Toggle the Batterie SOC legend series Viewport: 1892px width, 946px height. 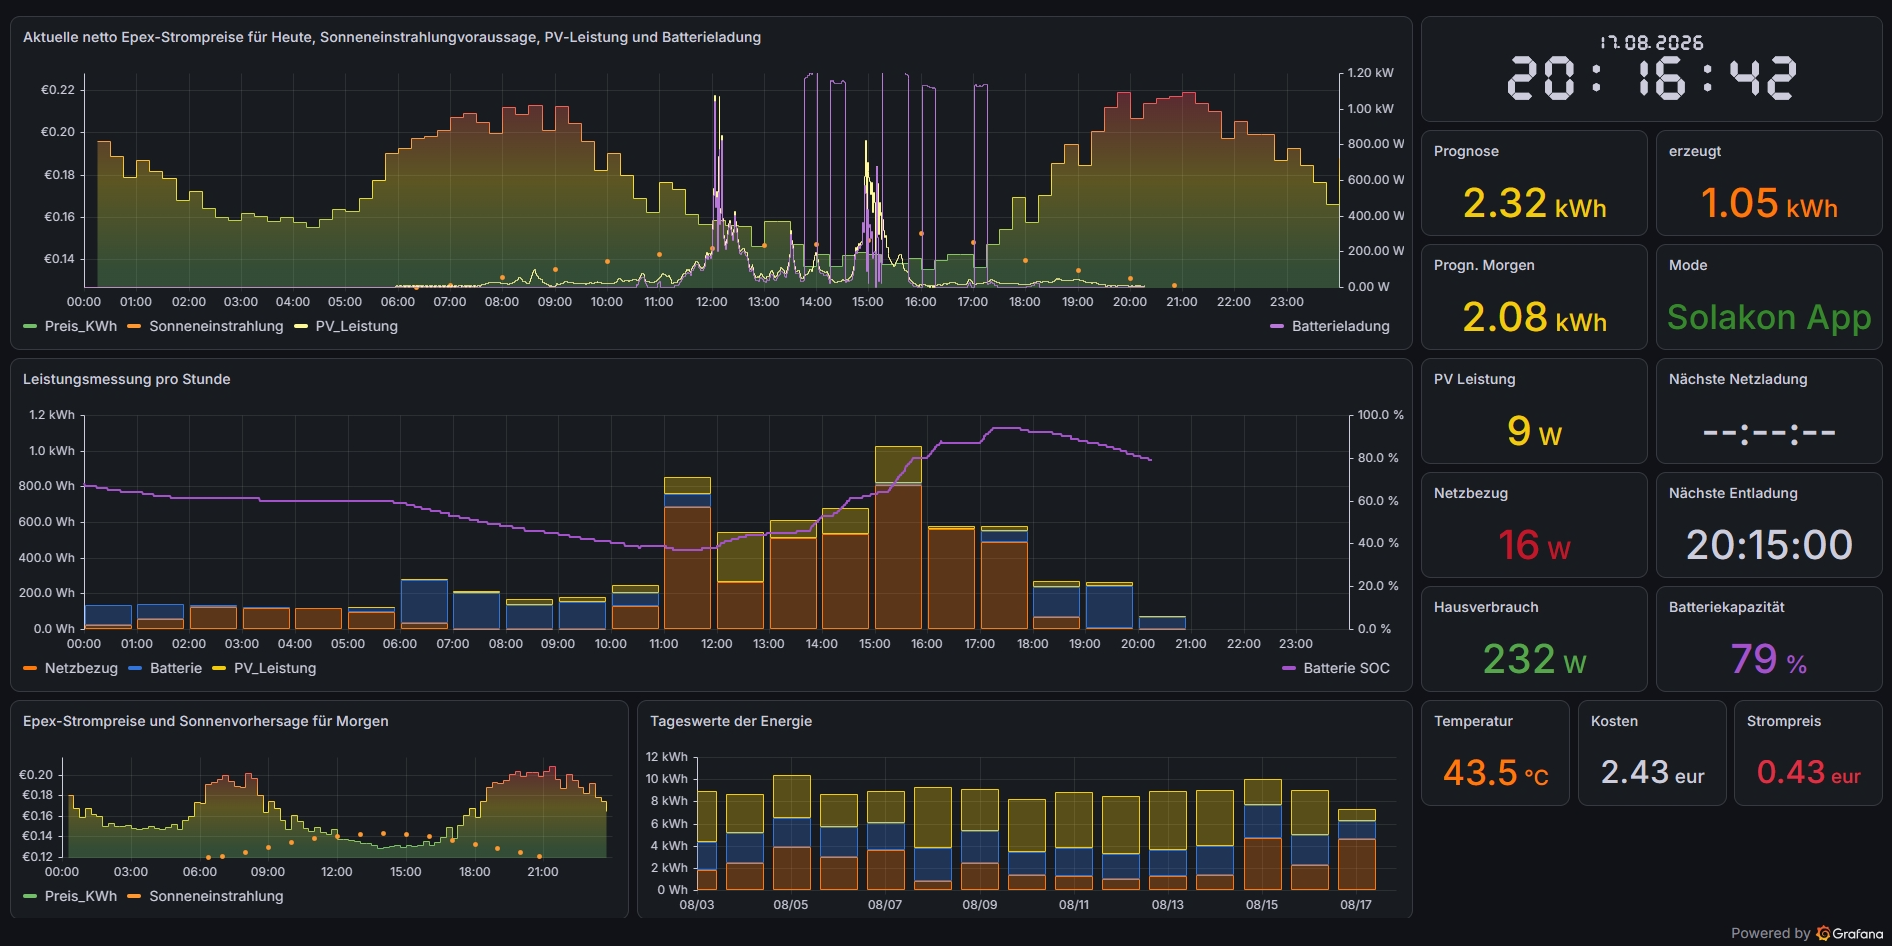[1346, 668]
